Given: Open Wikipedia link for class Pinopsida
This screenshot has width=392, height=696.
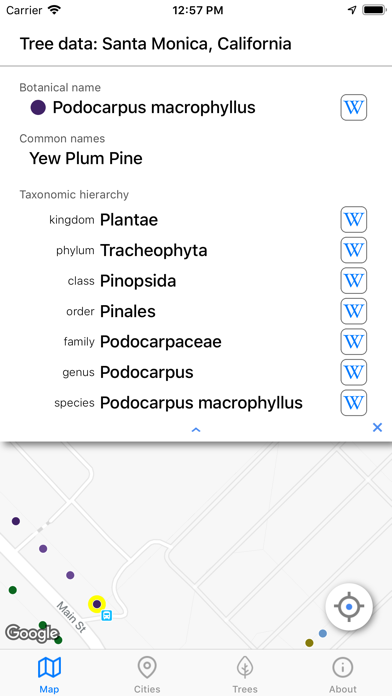Looking at the screenshot, I should (353, 281).
